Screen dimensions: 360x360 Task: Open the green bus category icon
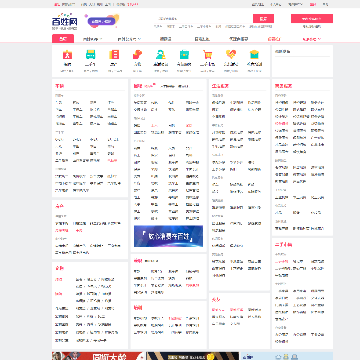pos(90,54)
